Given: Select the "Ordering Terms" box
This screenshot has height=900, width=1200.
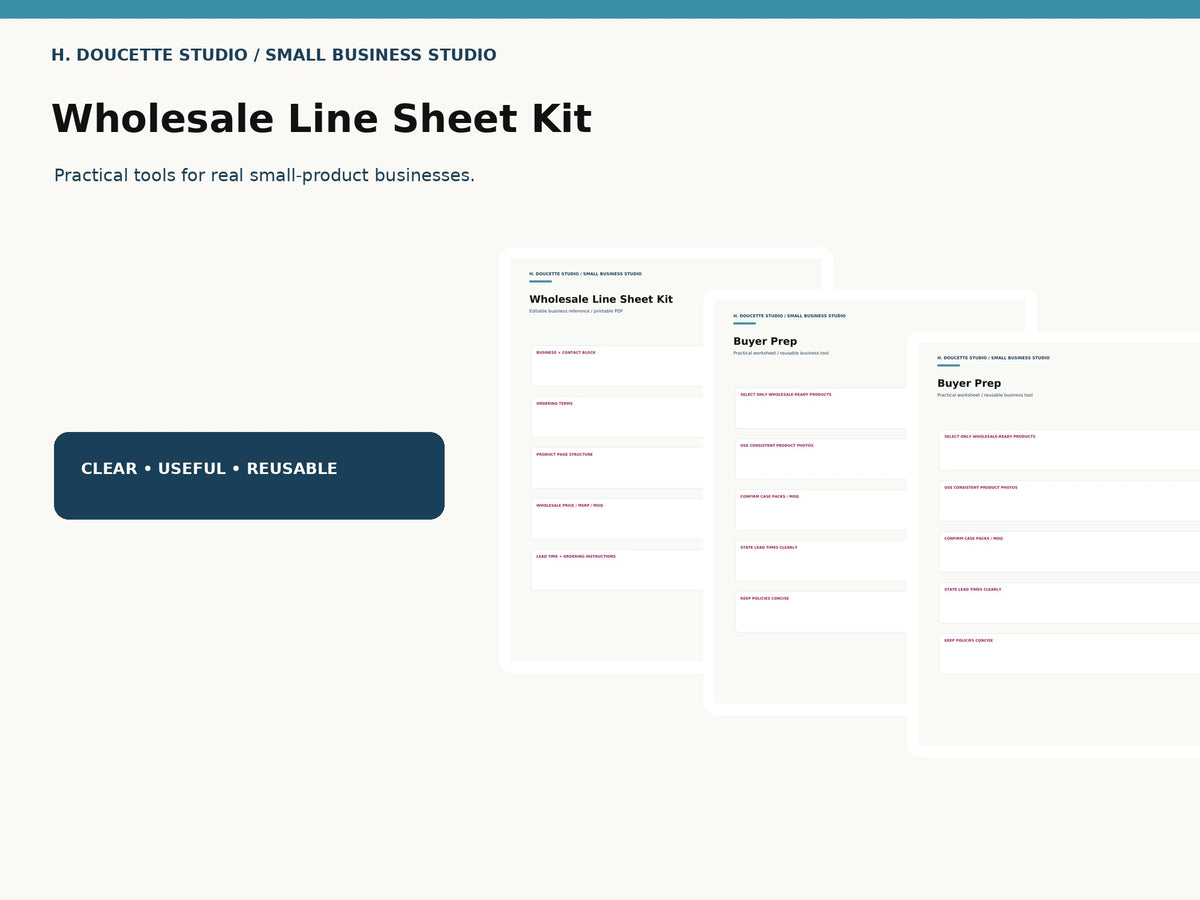Looking at the screenshot, I should [x=617, y=417].
